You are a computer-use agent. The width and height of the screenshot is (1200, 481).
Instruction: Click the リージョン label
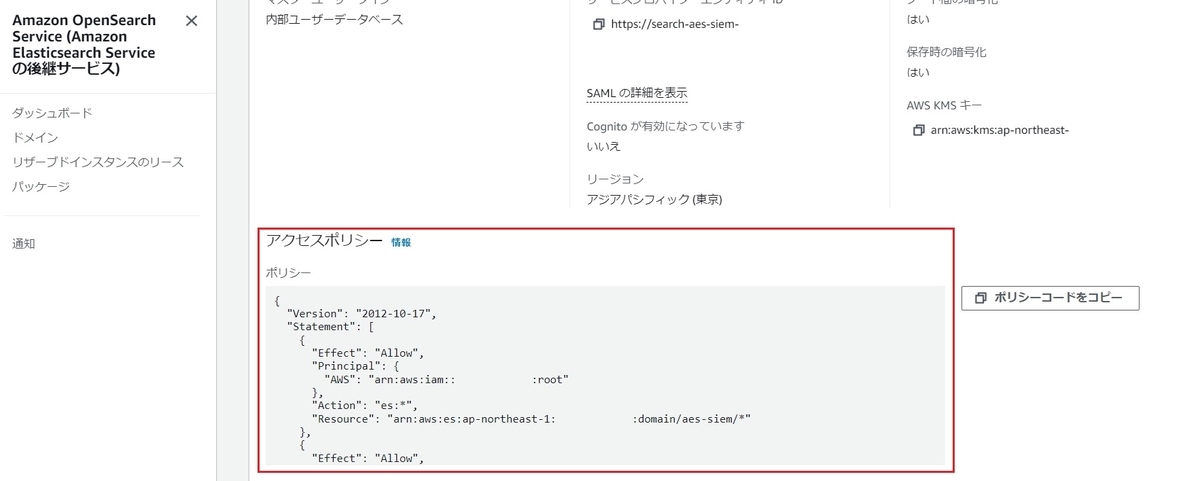coord(615,179)
